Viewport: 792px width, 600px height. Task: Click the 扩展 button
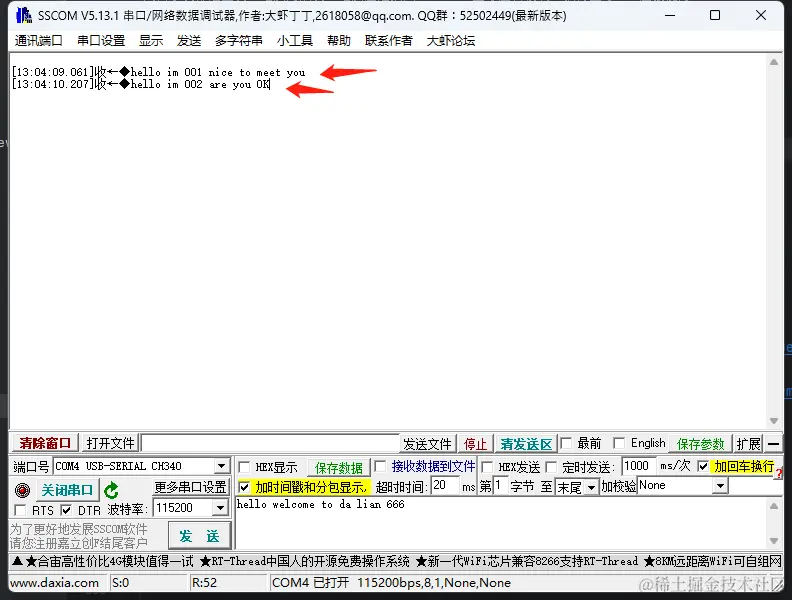point(748,444)
